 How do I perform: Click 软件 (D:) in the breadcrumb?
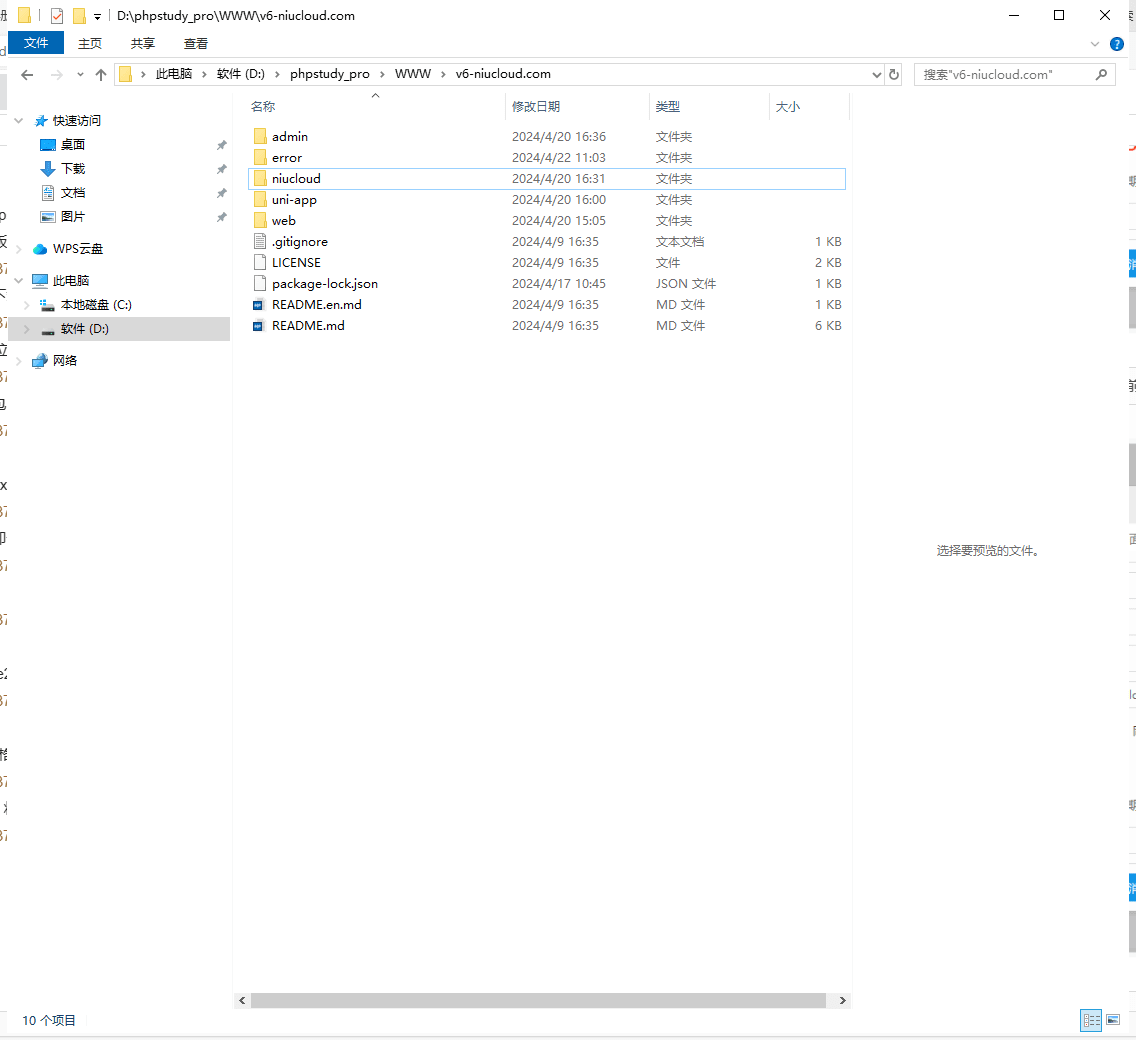[x=241, y=74]
